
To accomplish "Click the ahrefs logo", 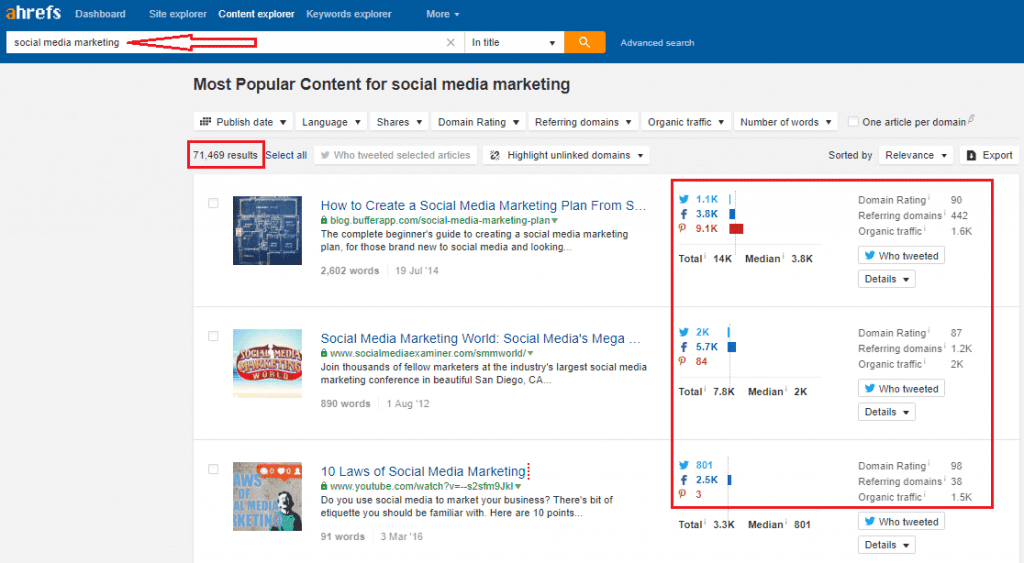I will pyautogui.click(x=33, y=12).
